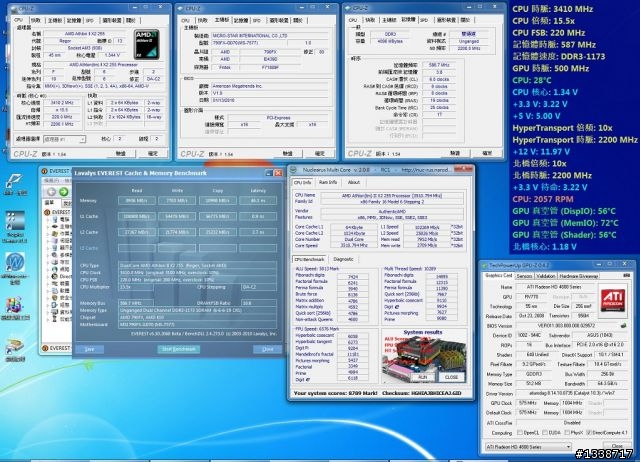Open CPU tab in the CPU-Z mainboard window
The image size is (640, 462).
click(185, 20)
